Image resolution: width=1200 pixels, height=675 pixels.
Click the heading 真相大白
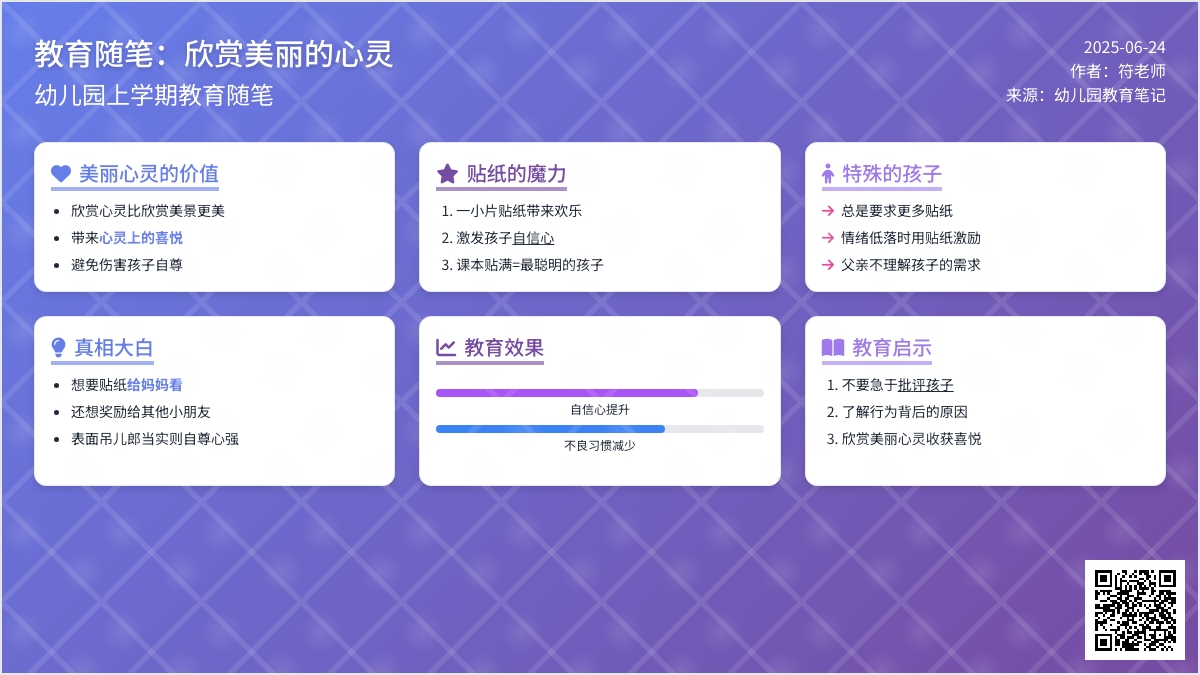tap(114, 348)
